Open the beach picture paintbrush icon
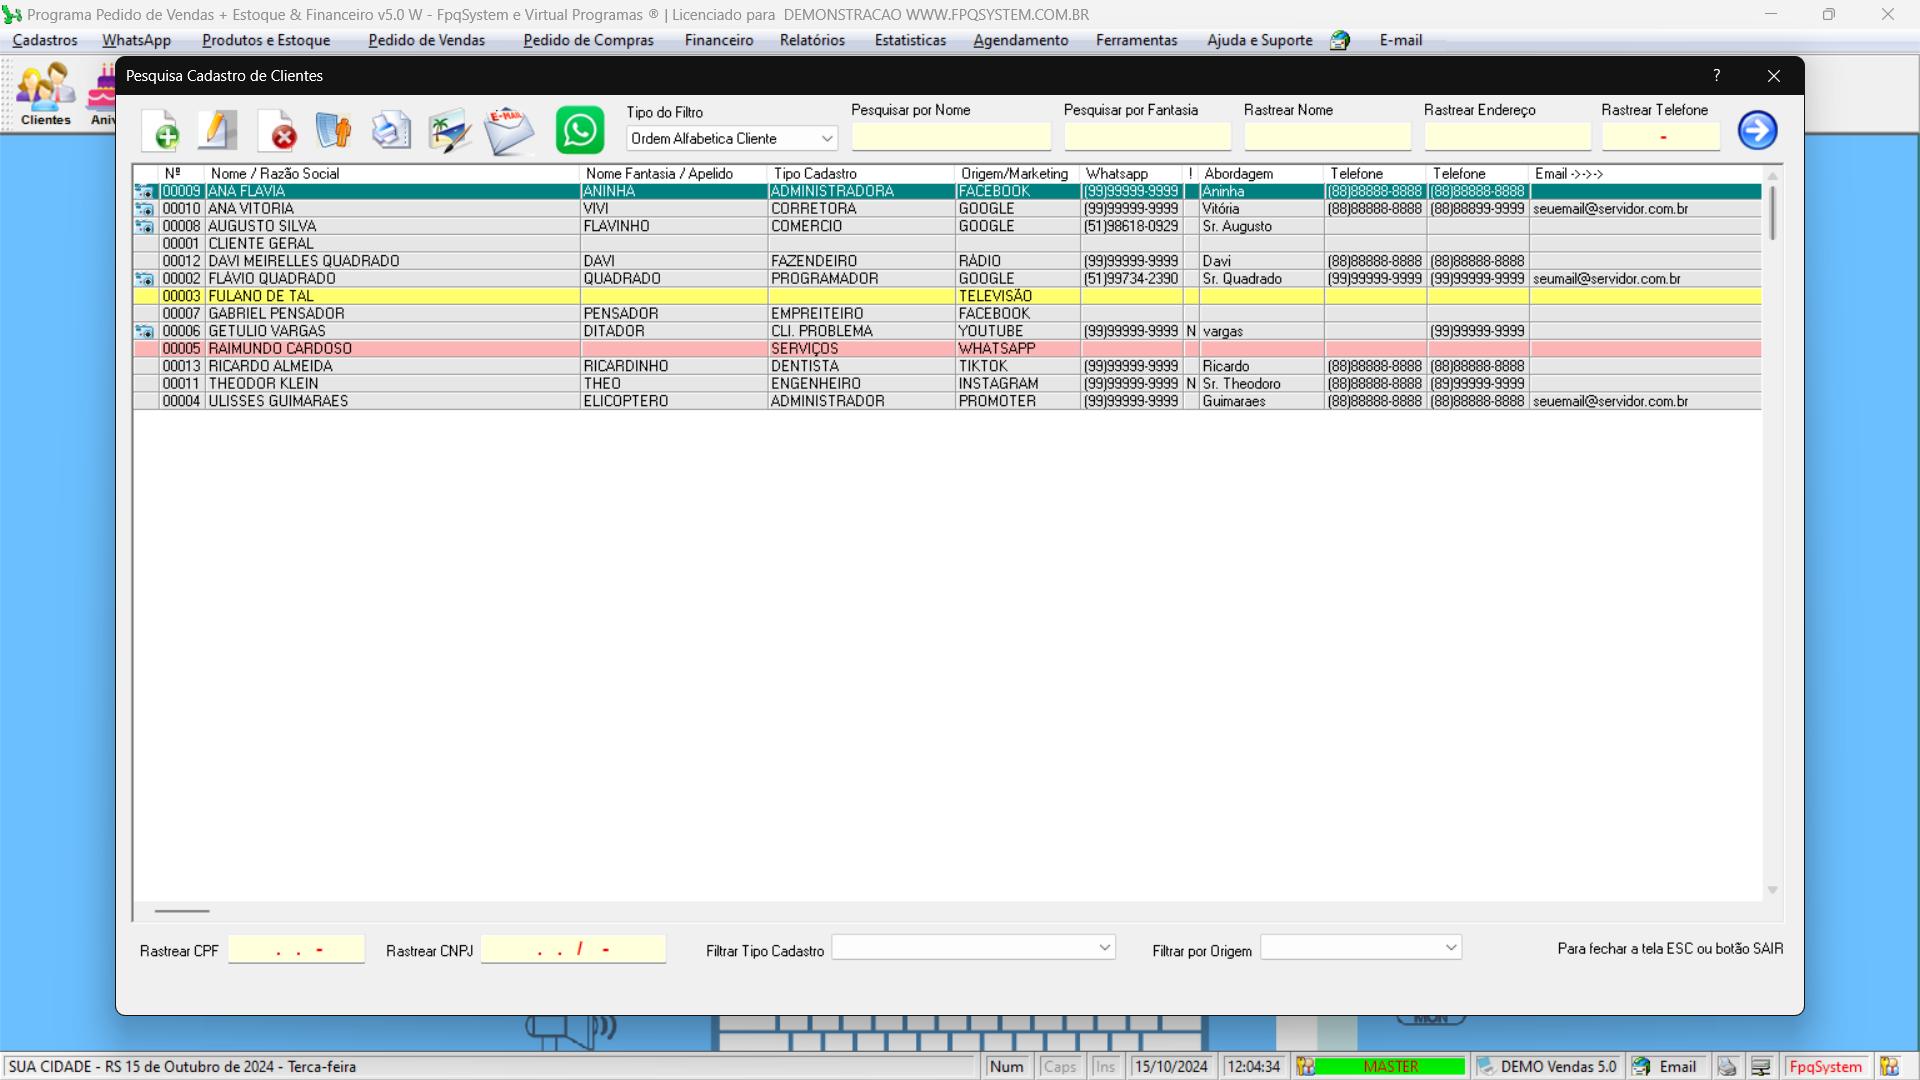The width and height of the screenshot is (1920, 1080). pyautogui.click(x=449, y=131)
